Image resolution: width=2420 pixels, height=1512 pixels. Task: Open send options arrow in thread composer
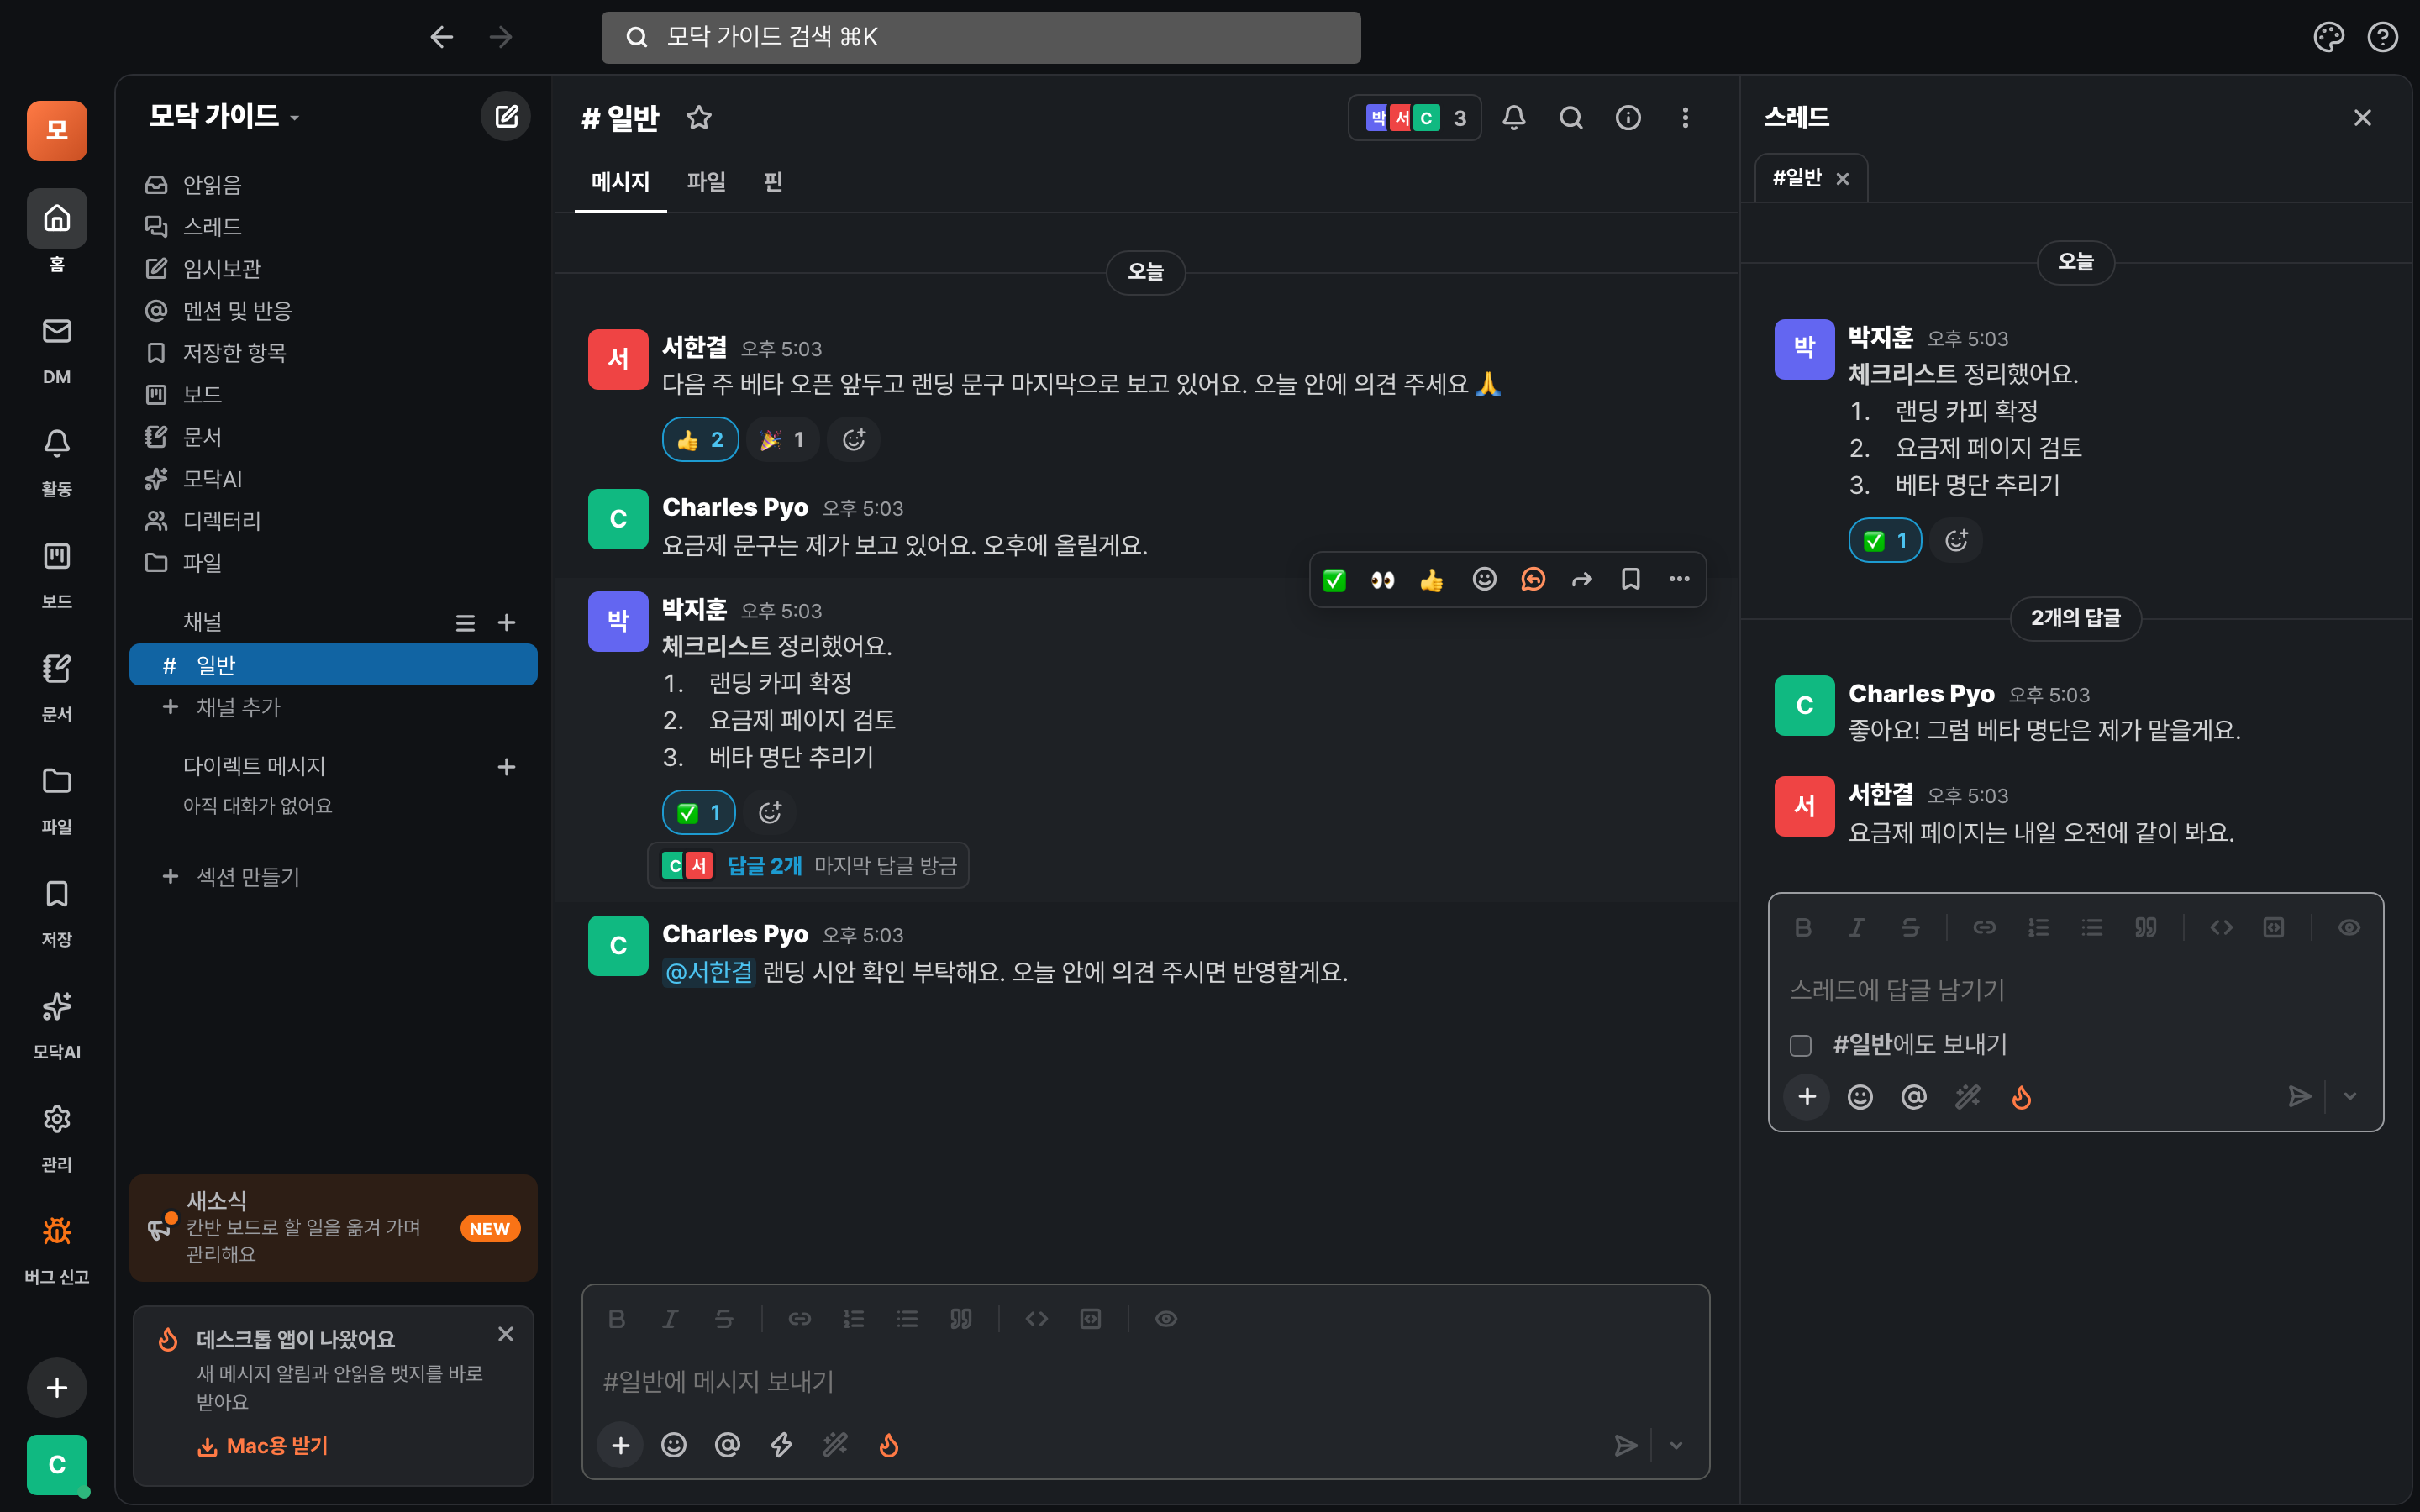tap(2350, 1097)
